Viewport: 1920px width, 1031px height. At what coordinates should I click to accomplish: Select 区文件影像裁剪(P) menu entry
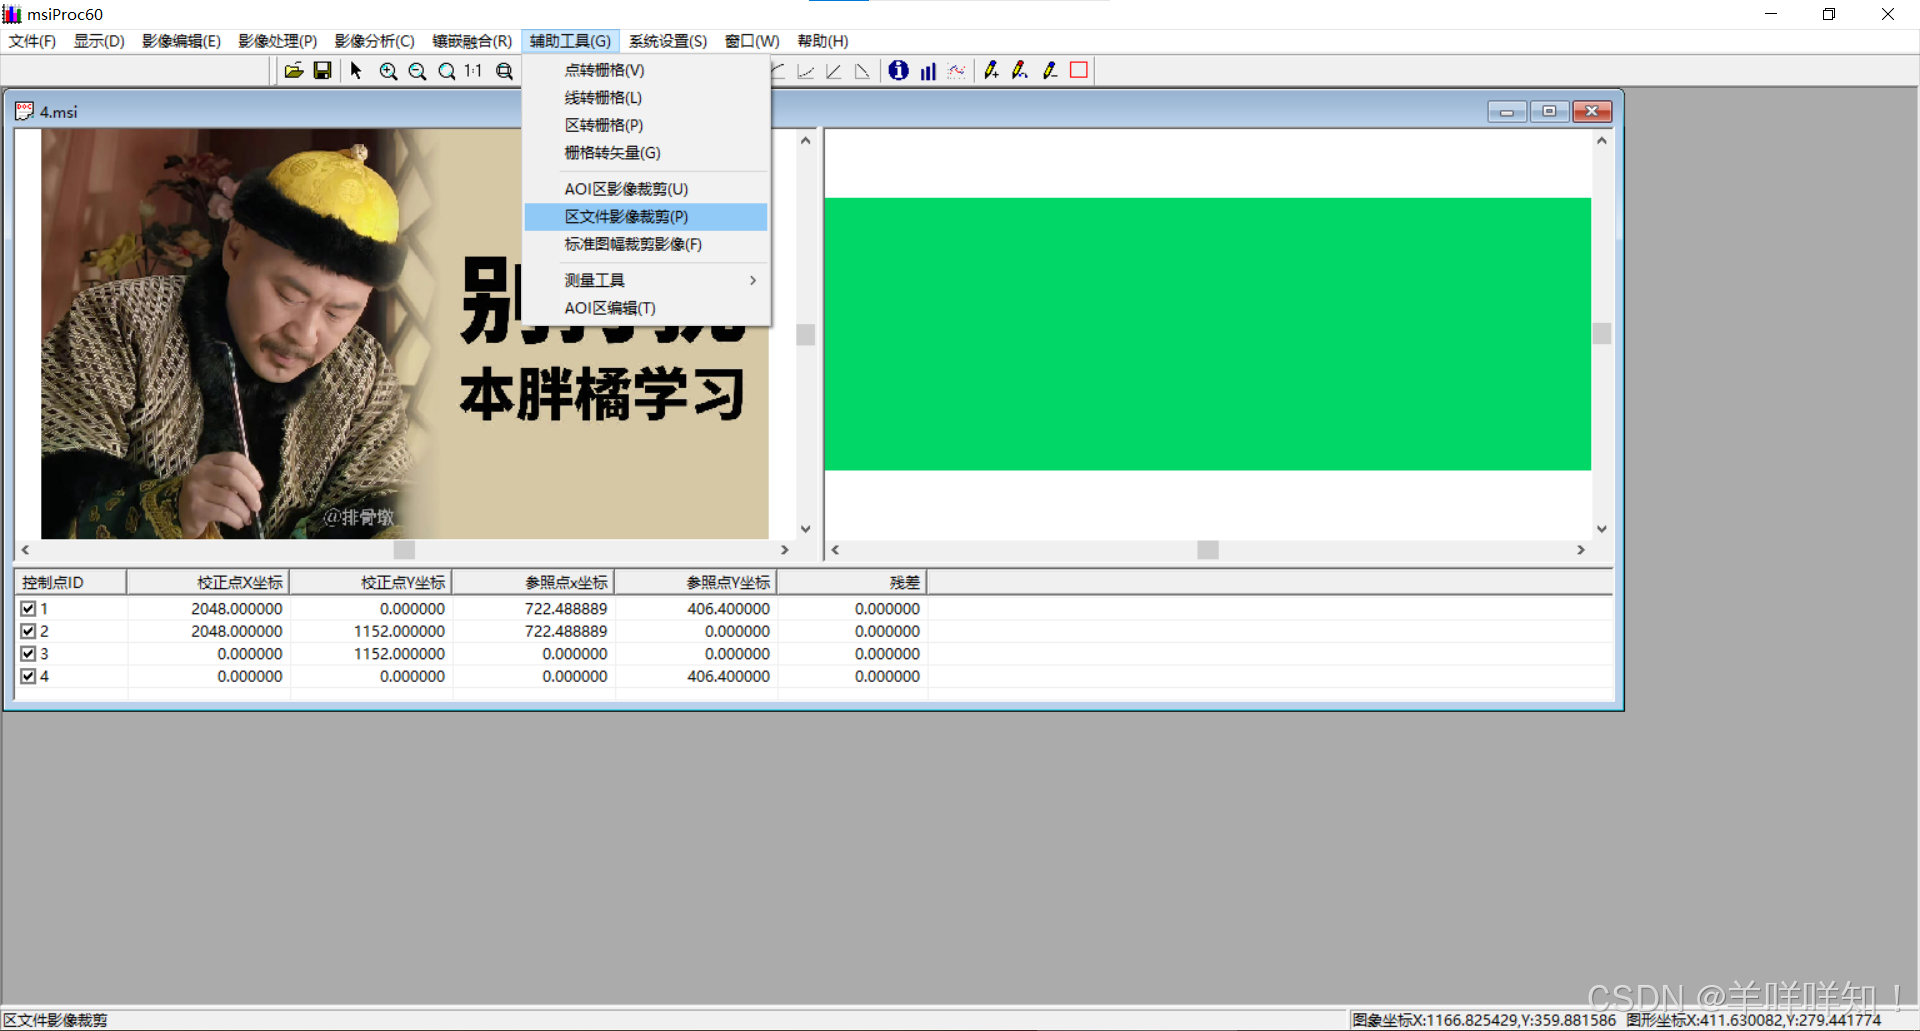click(646, 217)
